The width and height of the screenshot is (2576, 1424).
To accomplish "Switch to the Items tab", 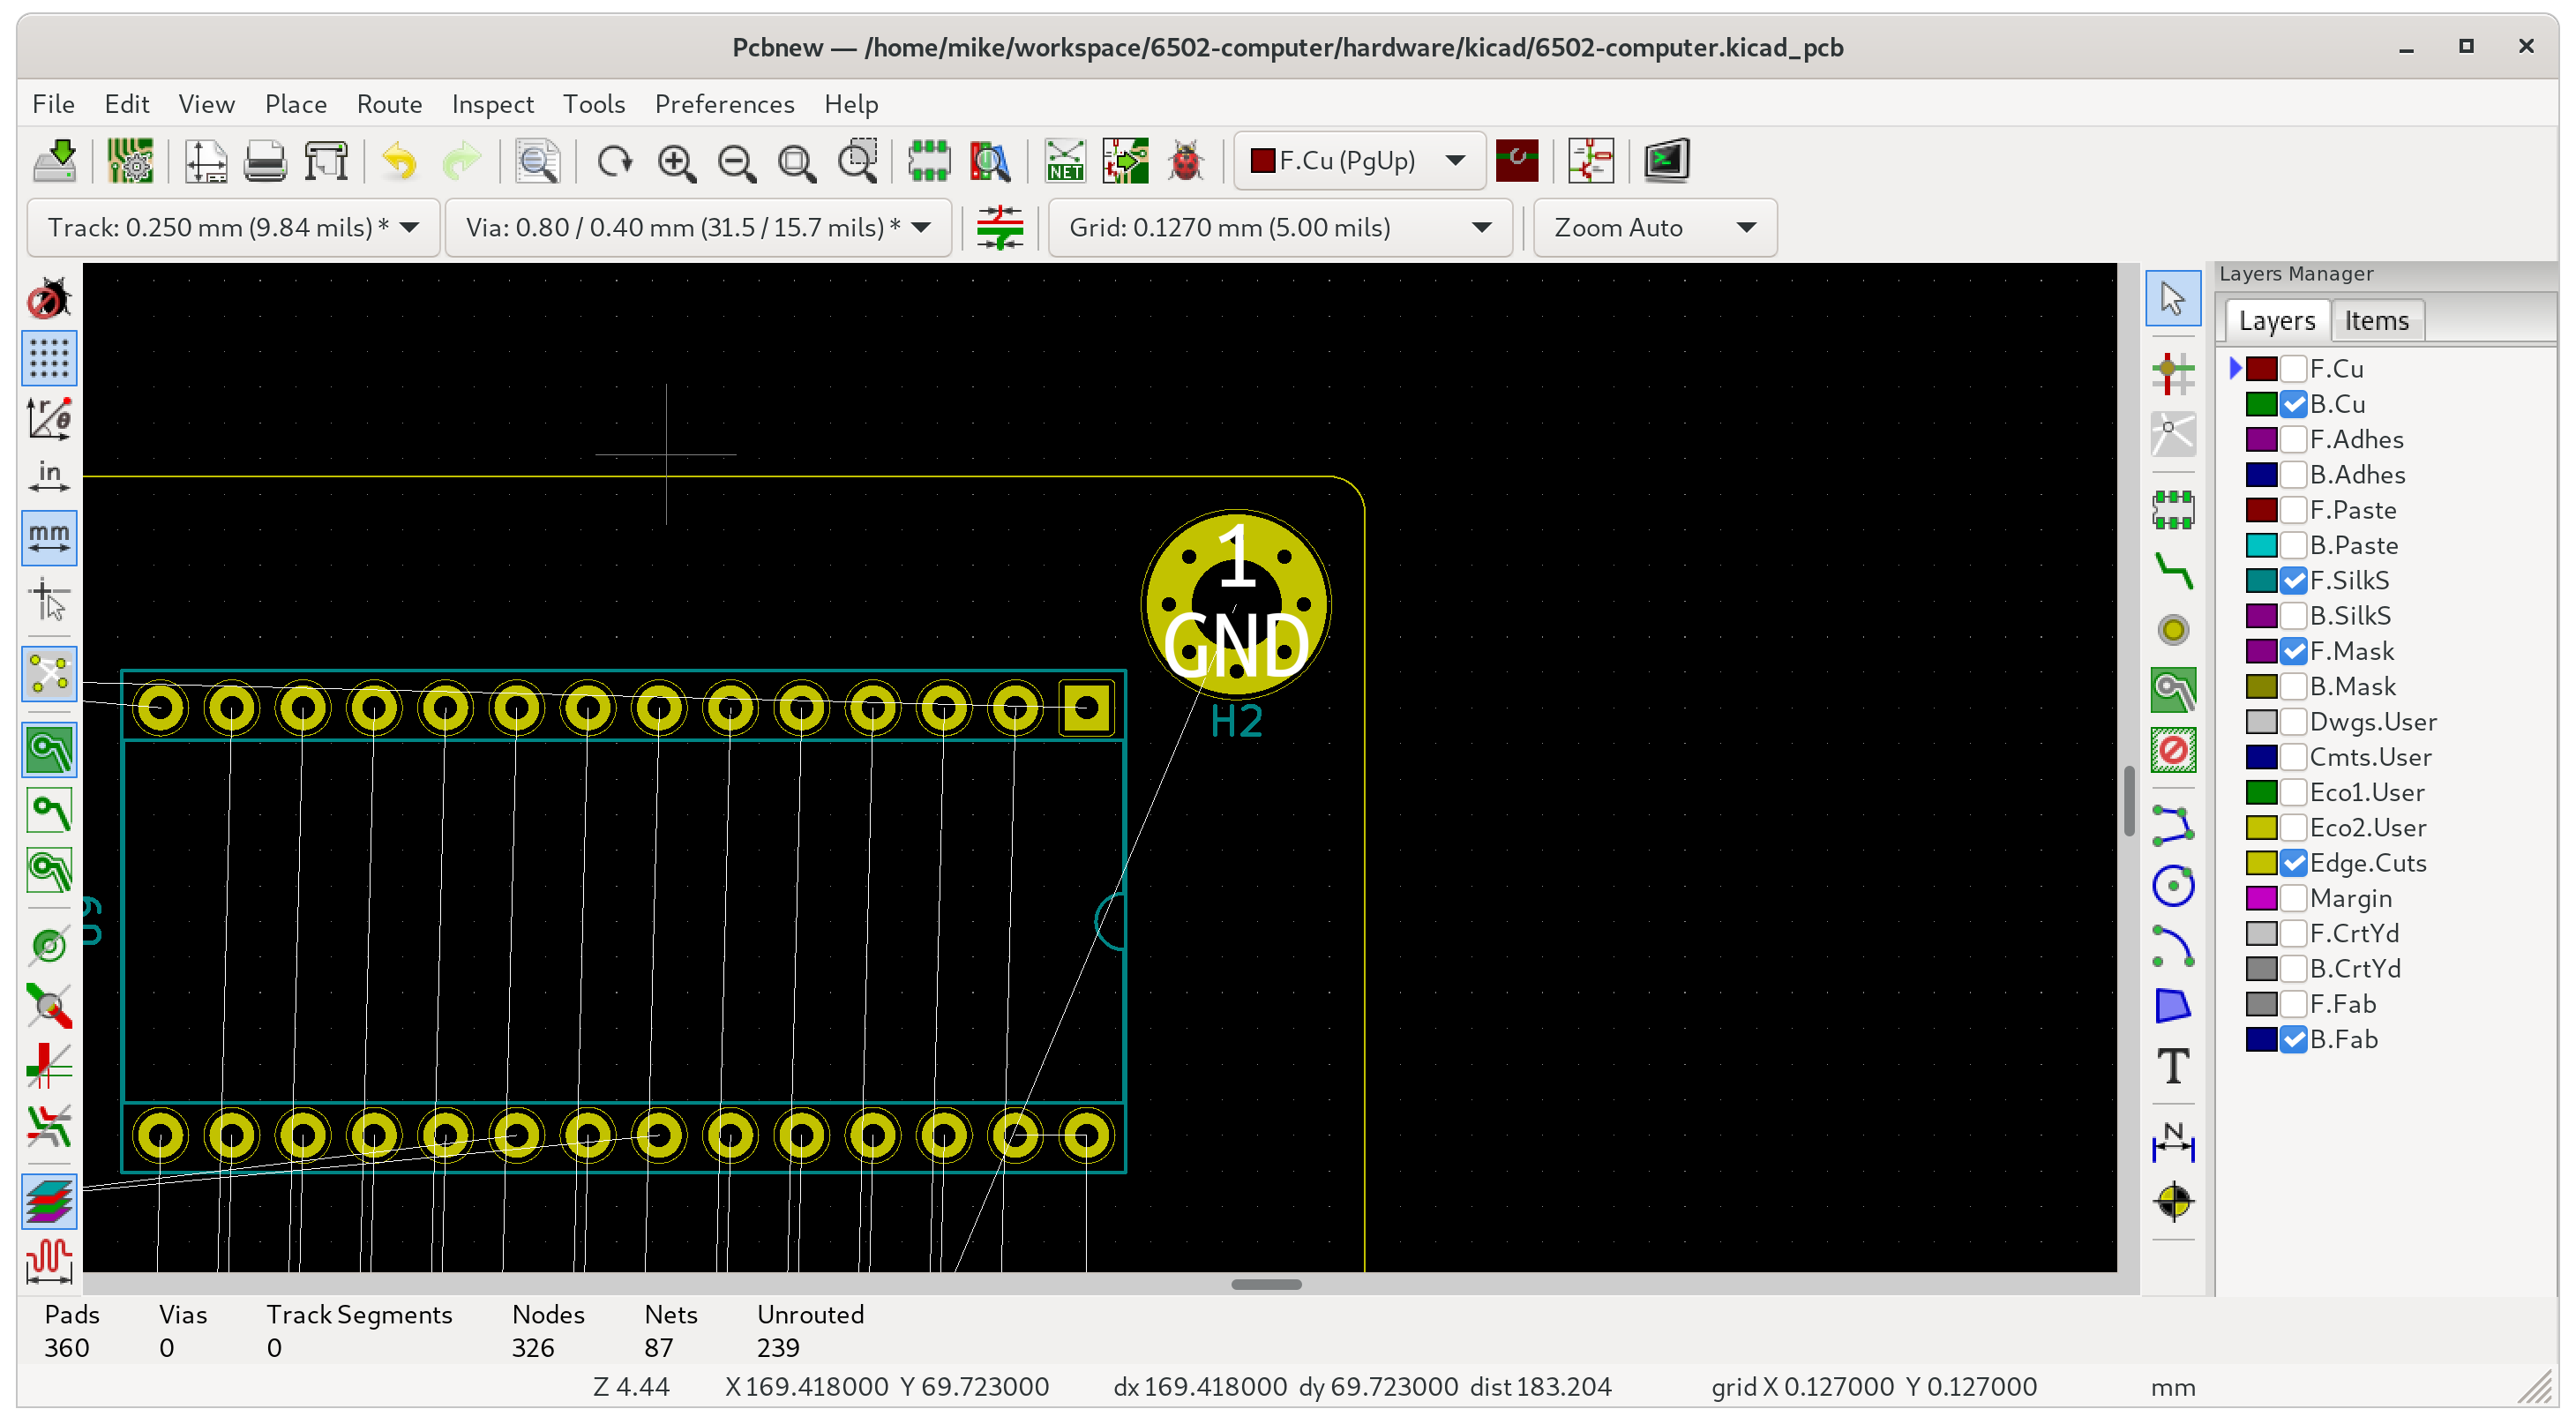I will 2376,321.
